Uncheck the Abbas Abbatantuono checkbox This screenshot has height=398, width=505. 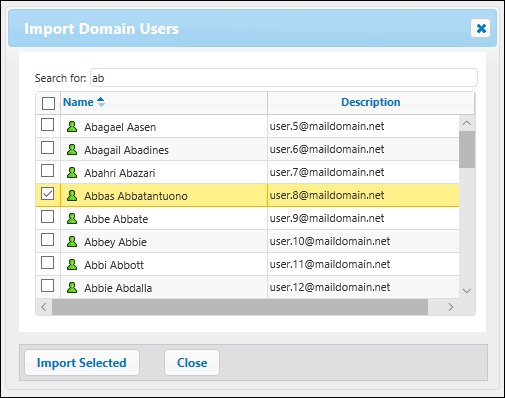coord(47,194)
